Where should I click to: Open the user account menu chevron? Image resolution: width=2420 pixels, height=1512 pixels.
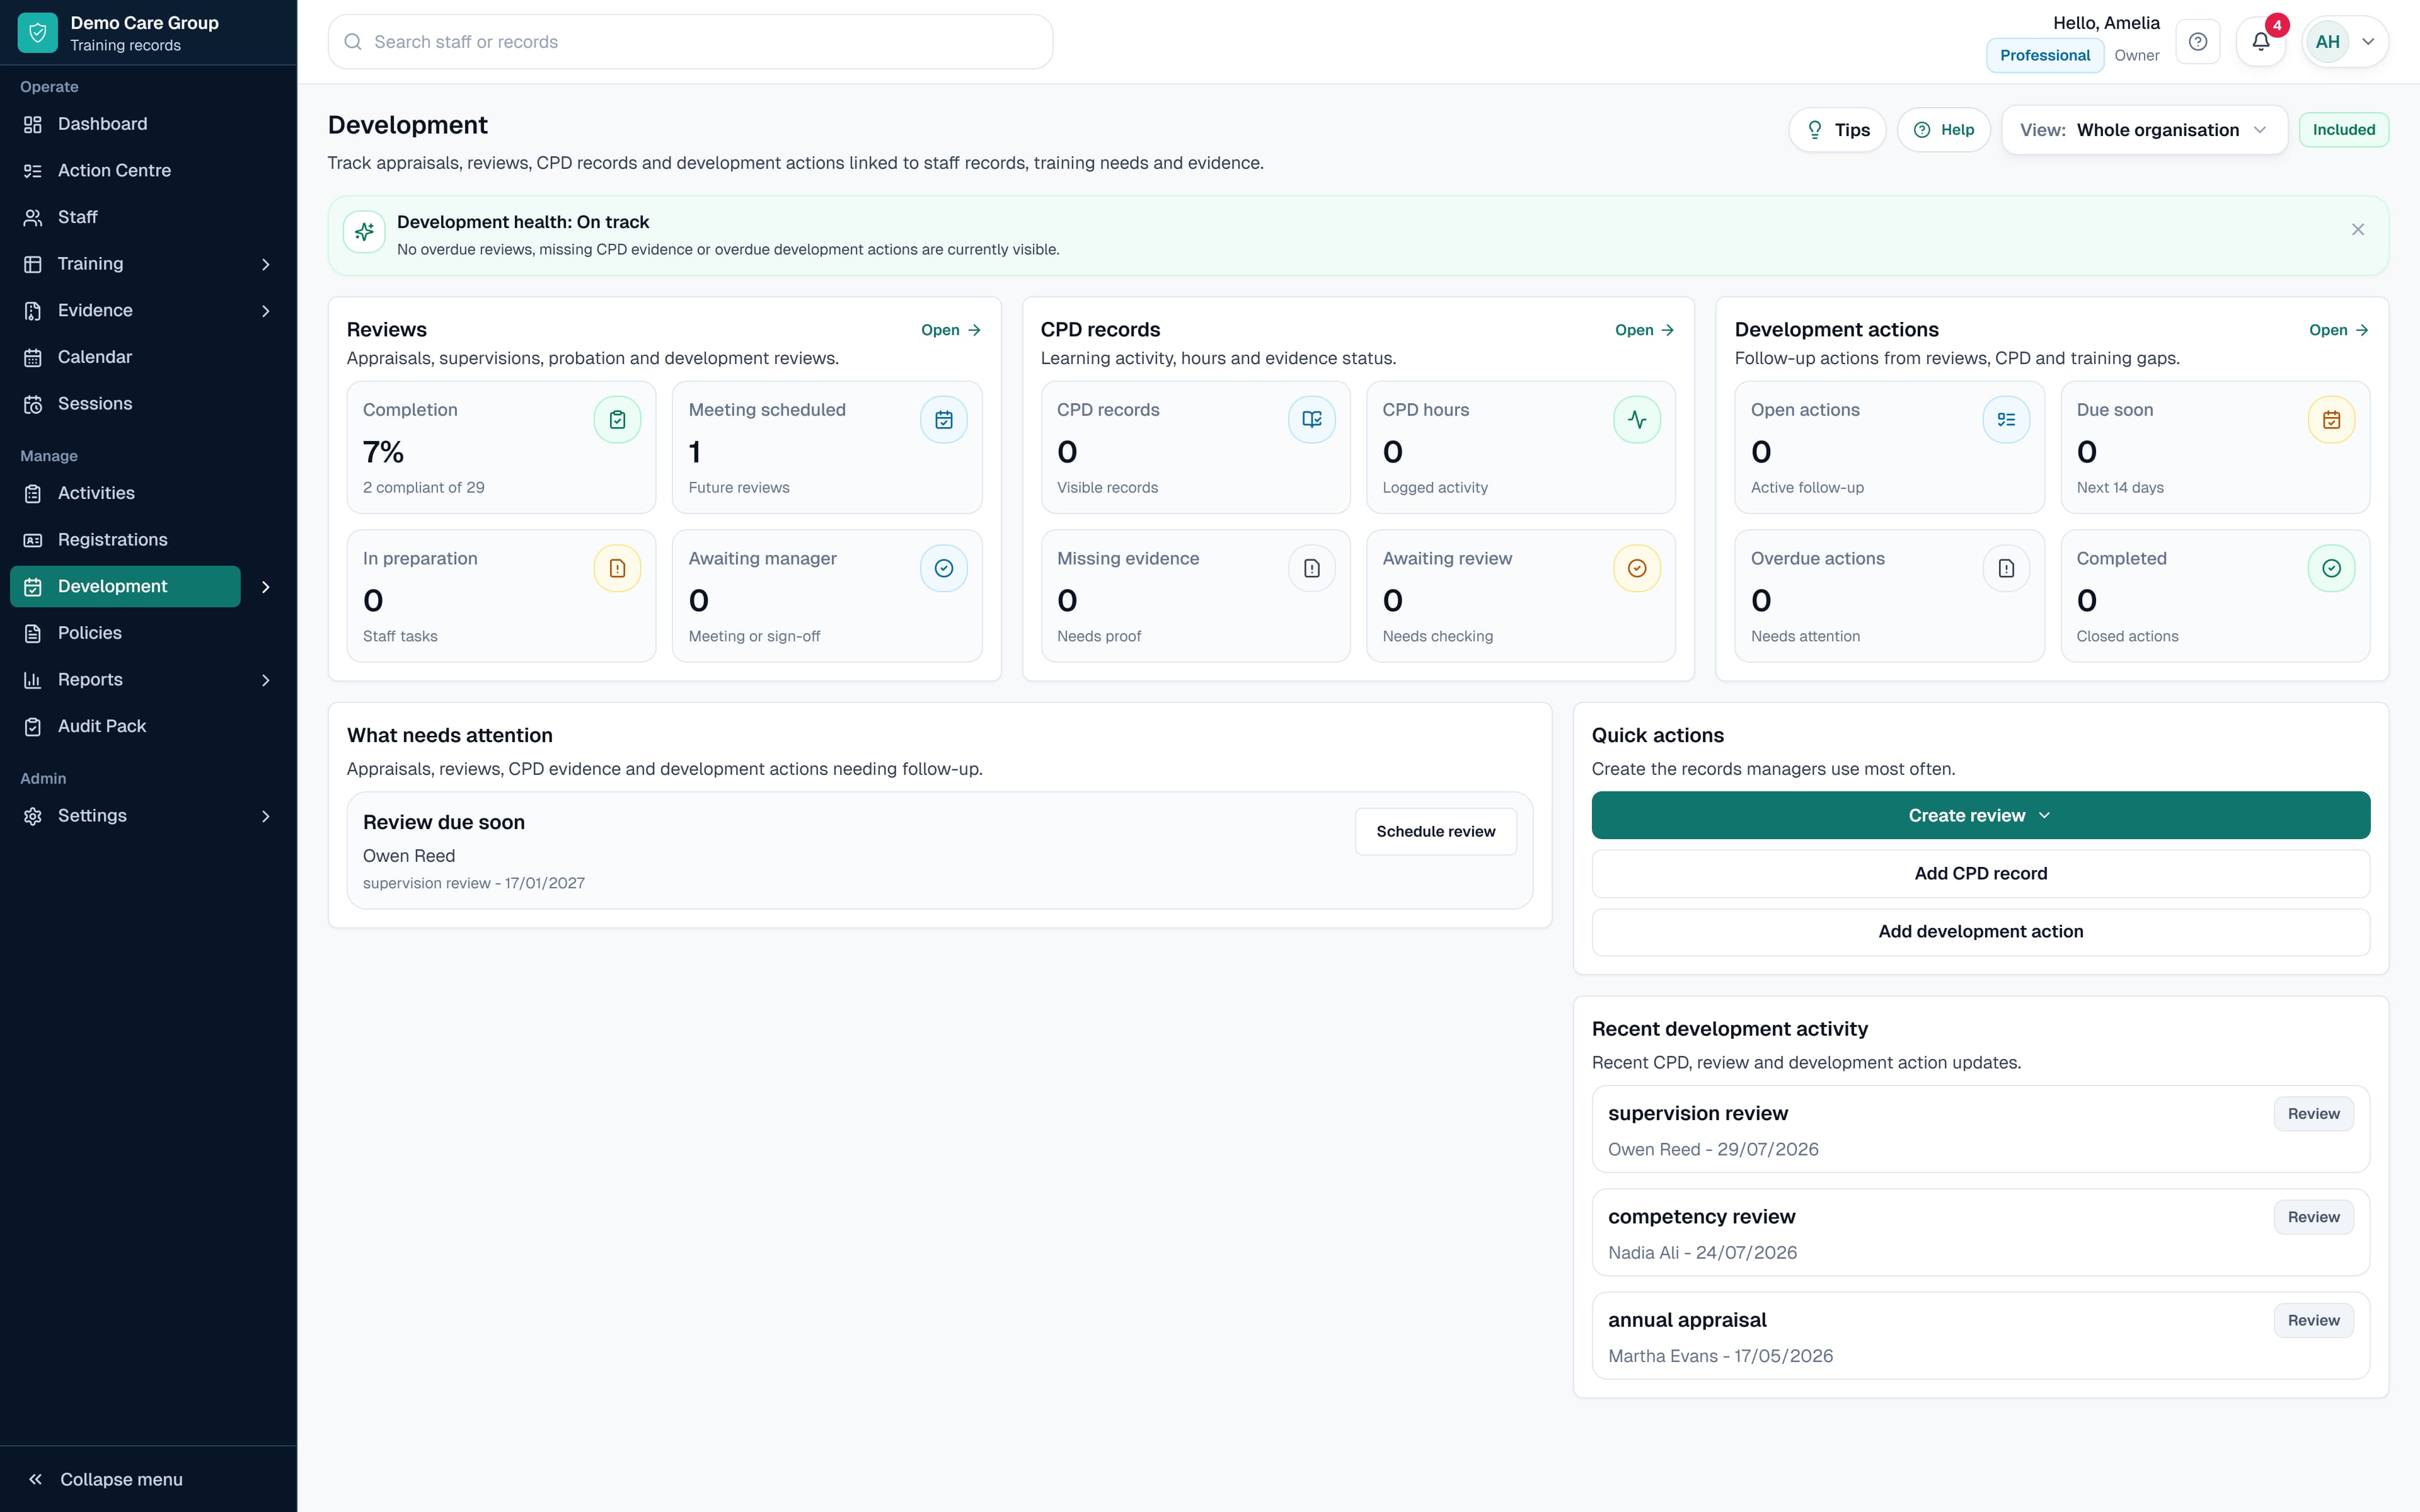coord(2367,42)
